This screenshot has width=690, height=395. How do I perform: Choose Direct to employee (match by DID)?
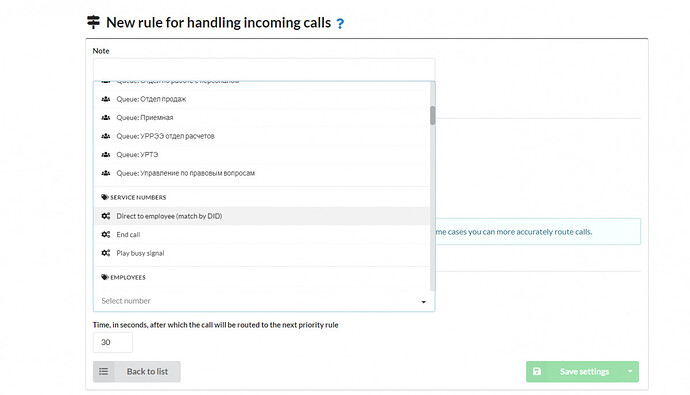click(x=262, y=216)
